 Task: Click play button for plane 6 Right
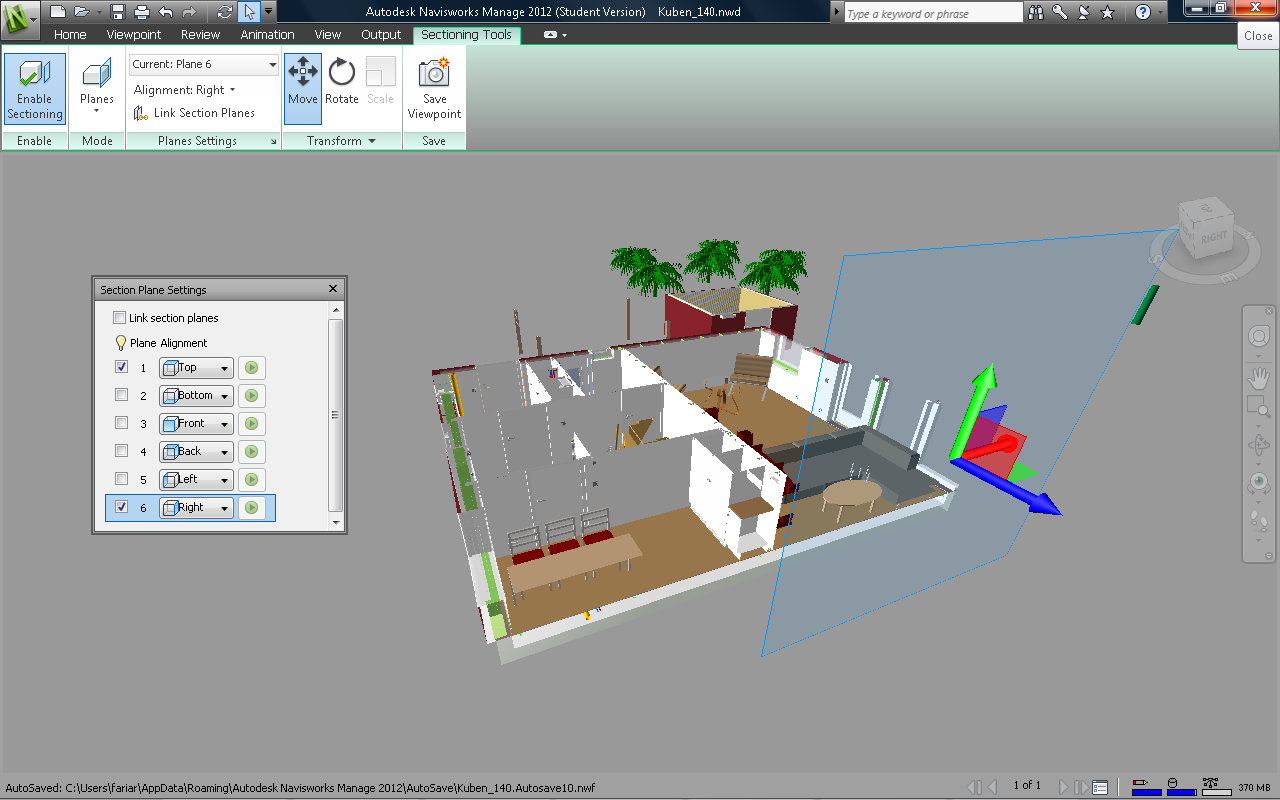click(252, 508)
